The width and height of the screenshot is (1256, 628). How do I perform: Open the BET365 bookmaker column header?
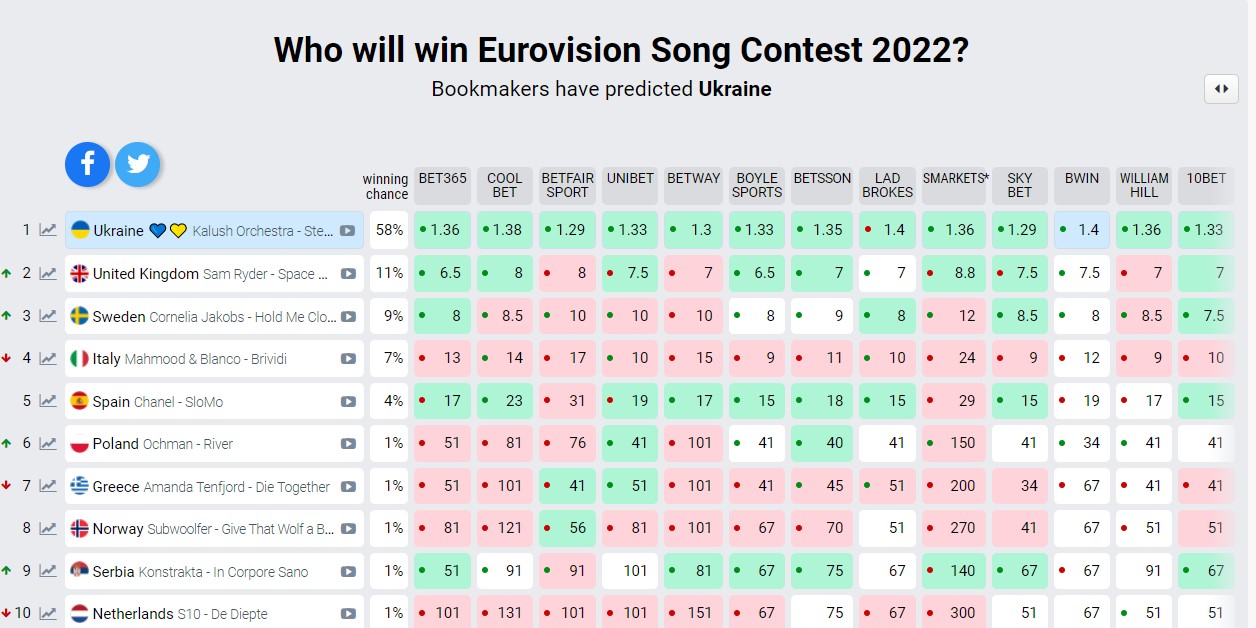tap(442, 179)
